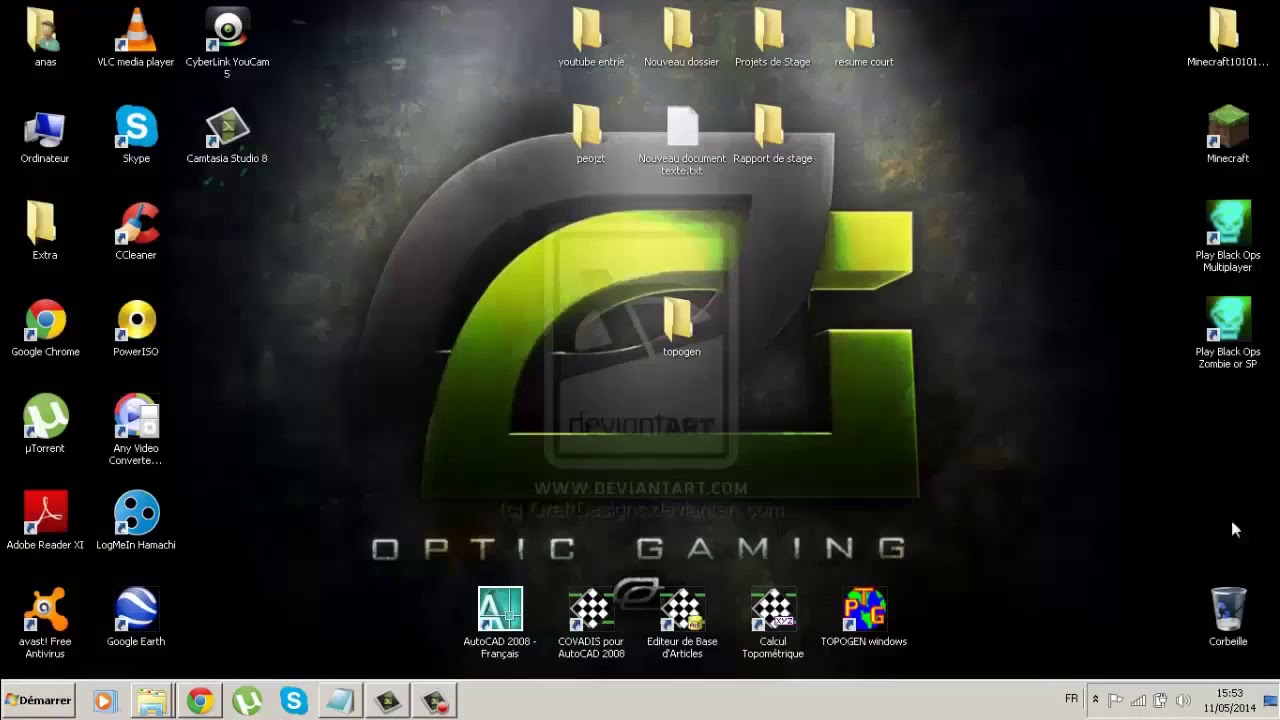This screenshot has height=720, width=1280.
Task: Open the notepad taskbar button
Action: click(x=341, y=701)
